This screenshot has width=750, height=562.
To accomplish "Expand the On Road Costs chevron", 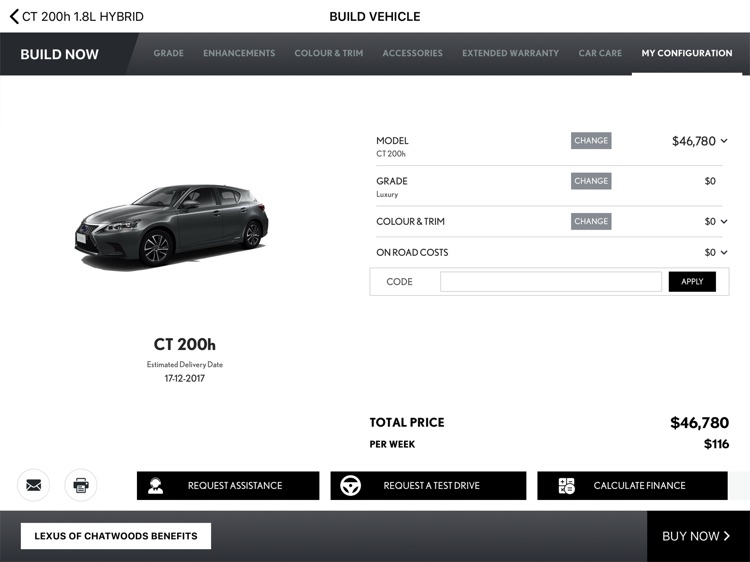I will (724, 252).
